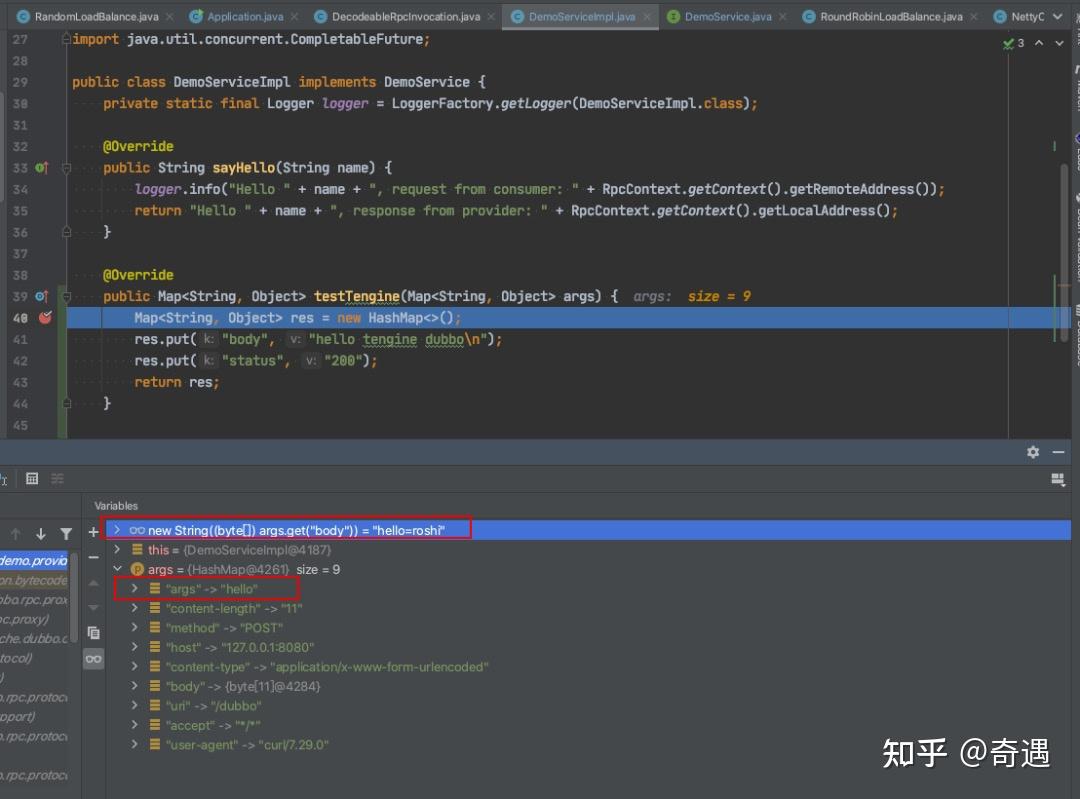Go to the previous frame with the up arrow
Viewport: 1080px width, 799px height.
pos(16,534)
